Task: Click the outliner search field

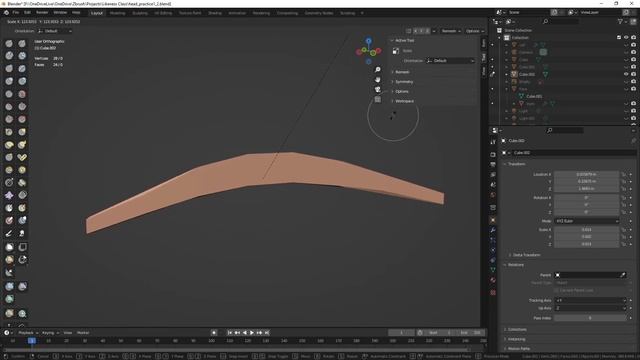Action: click(560, 22)
